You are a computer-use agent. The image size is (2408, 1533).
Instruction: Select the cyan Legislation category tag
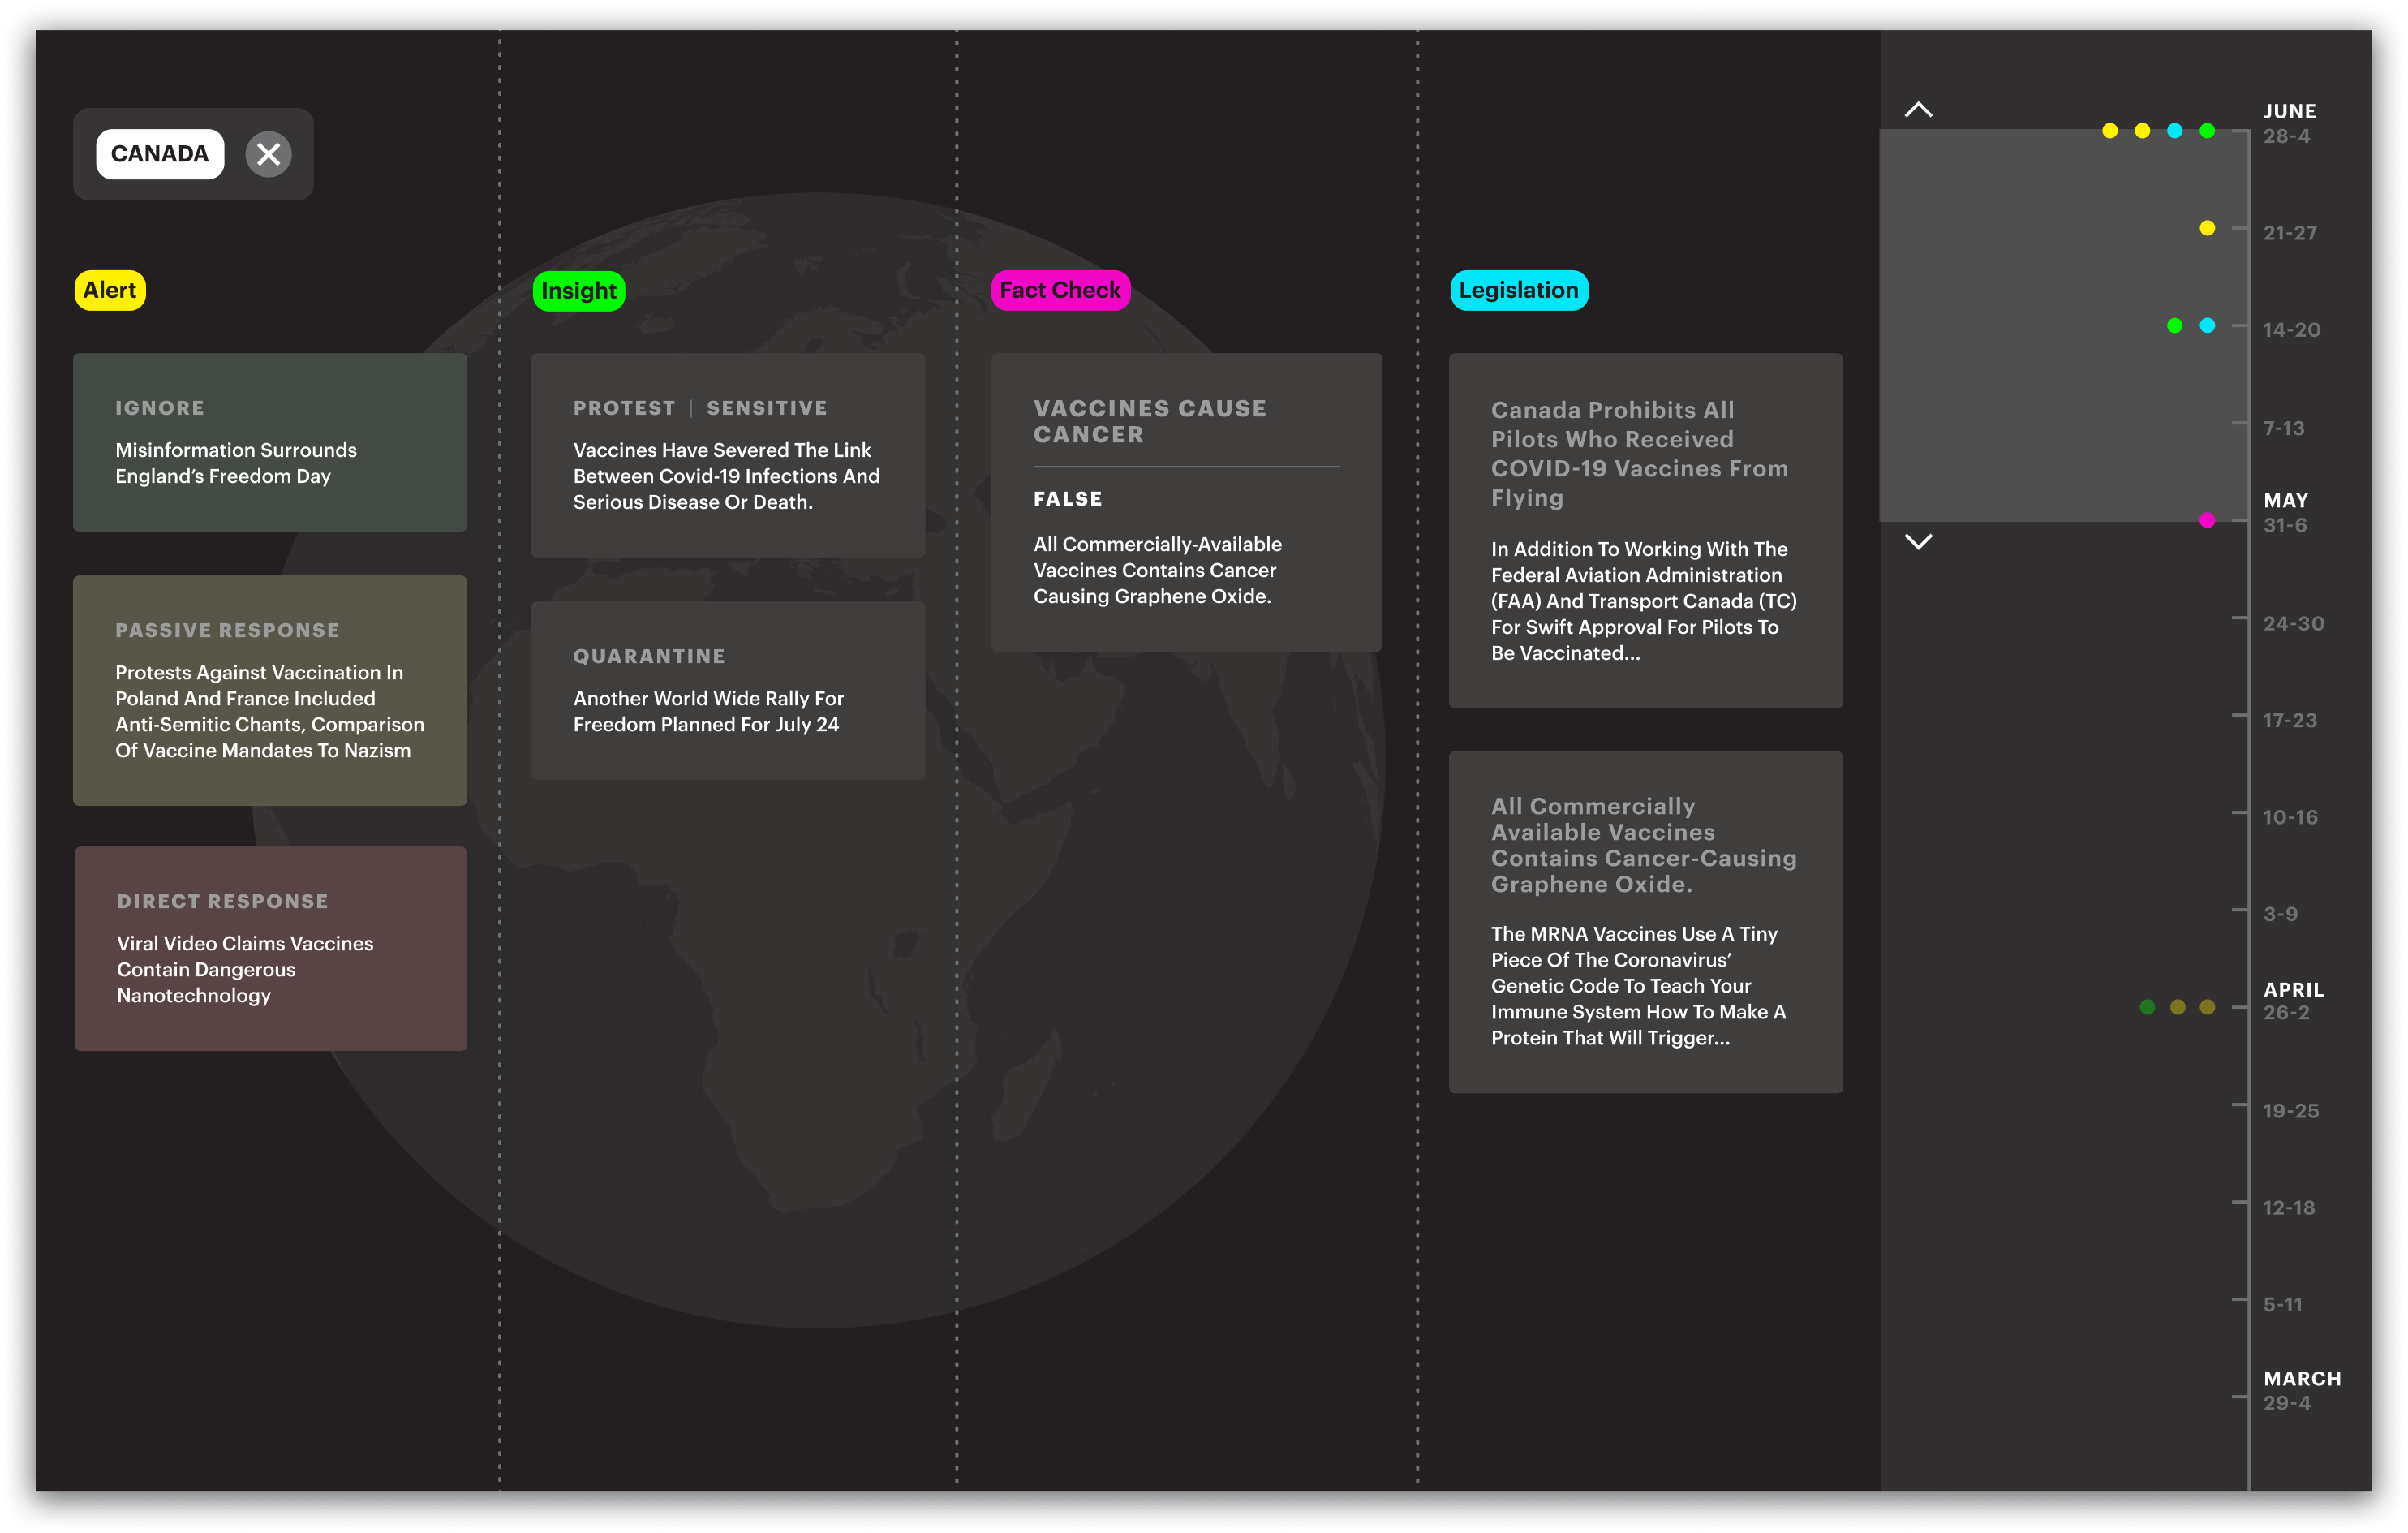[1518, 290]
